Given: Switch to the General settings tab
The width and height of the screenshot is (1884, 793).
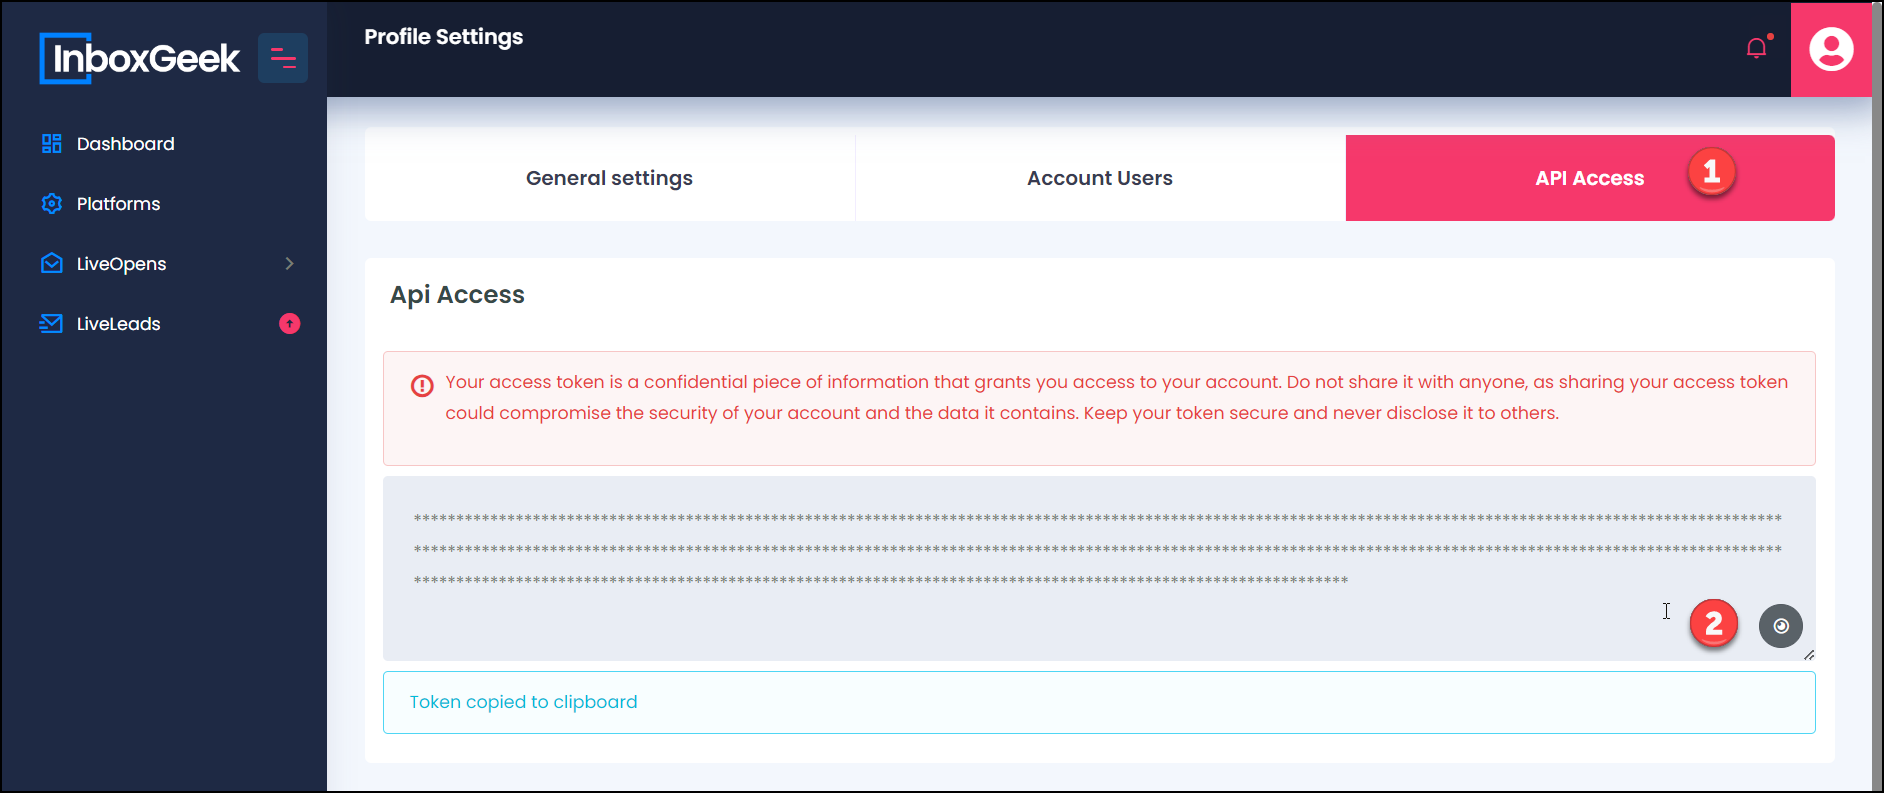Looking at the screenshot, I should tap(610, 178).
